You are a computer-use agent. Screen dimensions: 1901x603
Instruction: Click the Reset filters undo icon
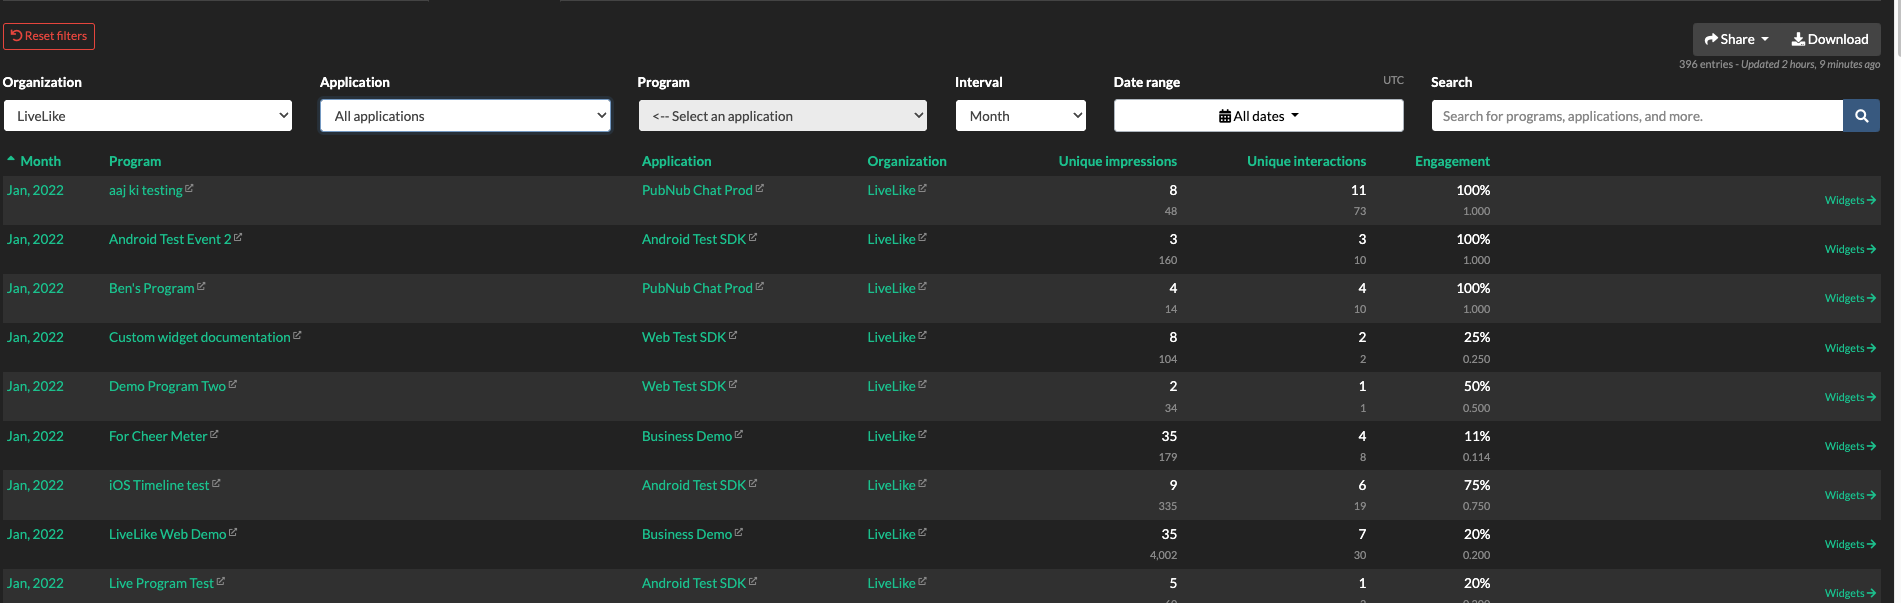(17, 35)
